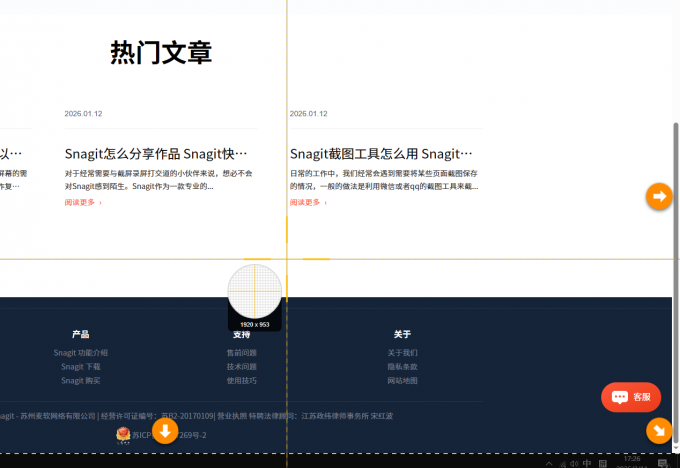Open the 'Snagit 购买' footer link
The image size is (680, 468).
click(x=81, y=380)
